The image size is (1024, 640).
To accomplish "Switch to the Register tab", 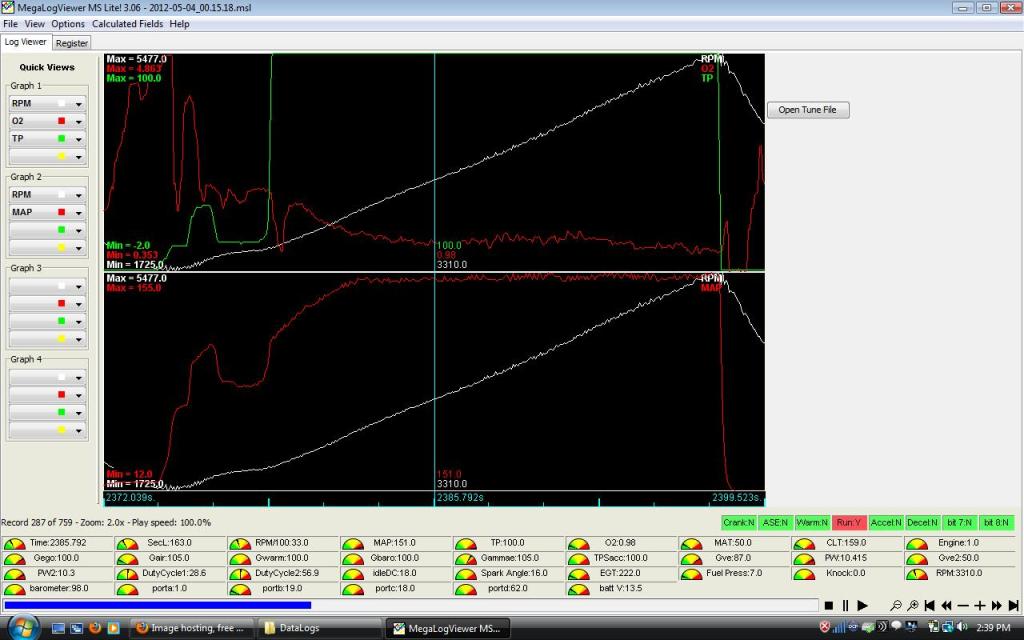I will coord(71,43).
